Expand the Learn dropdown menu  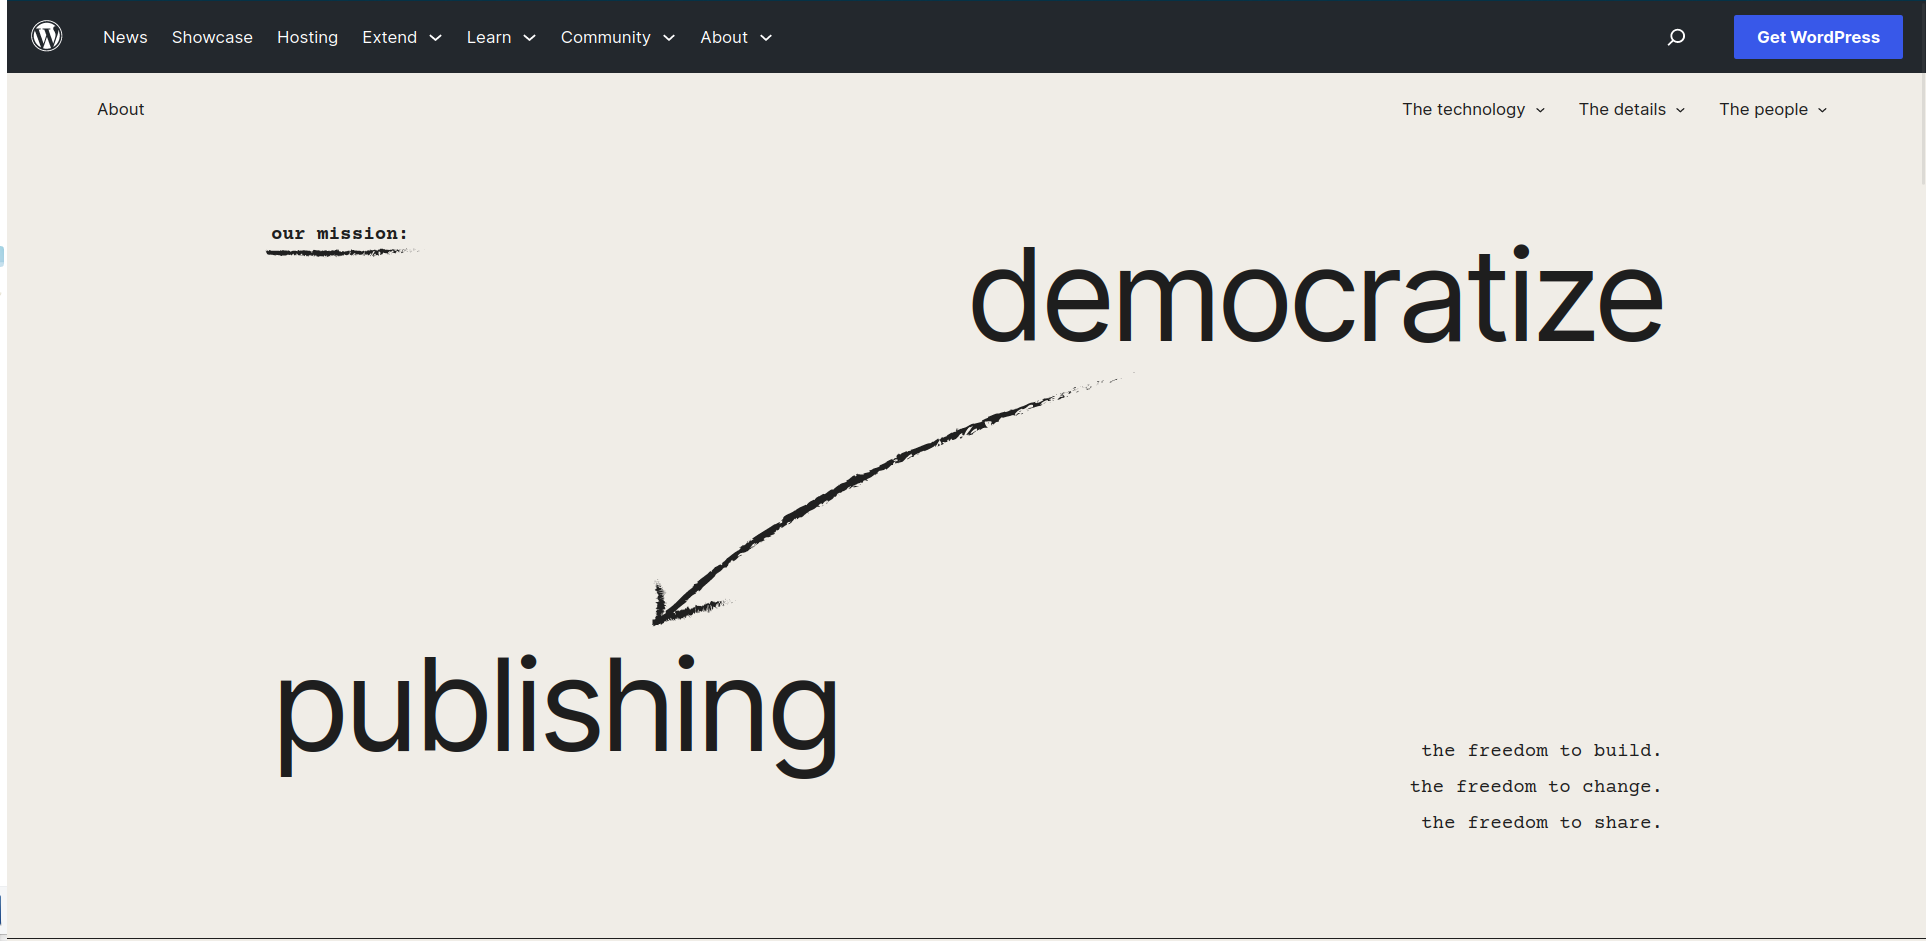(x=502, y=37)
